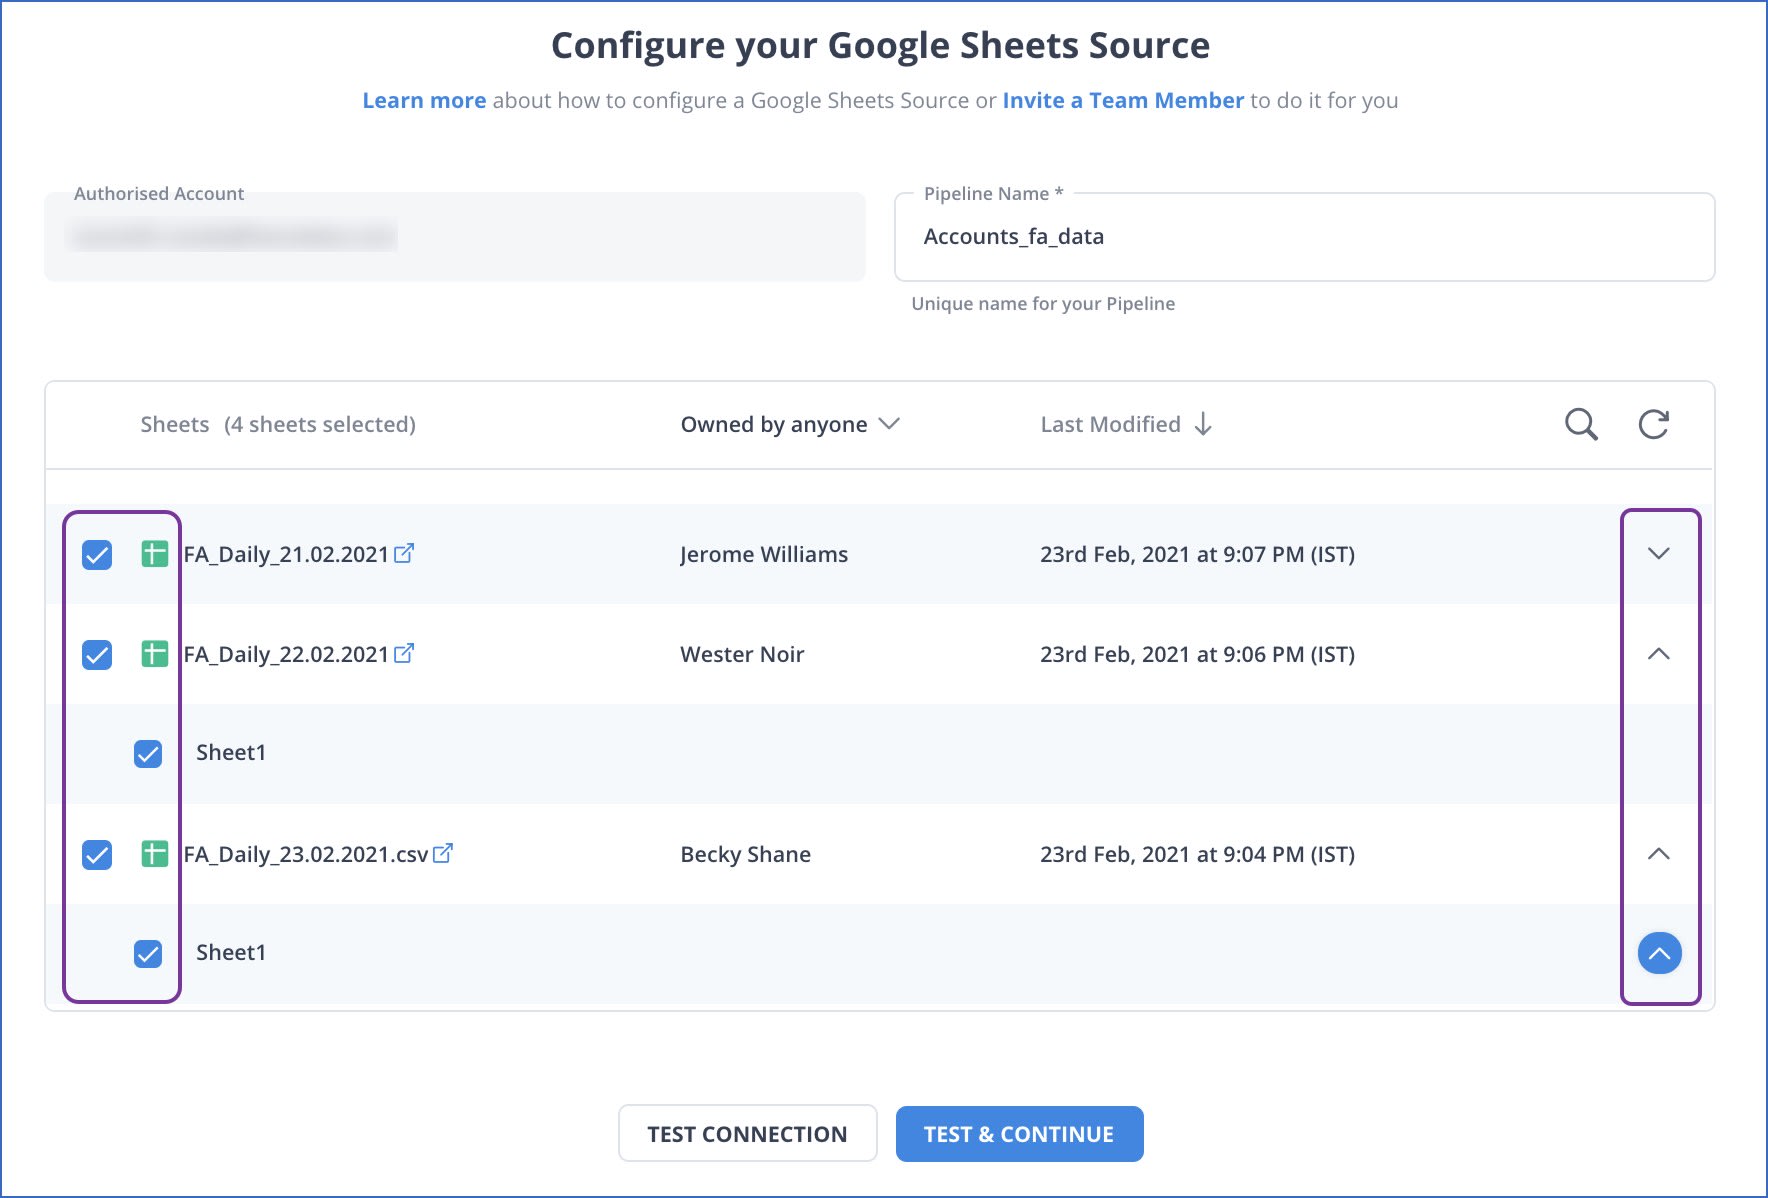Screen dimensions: 1768x1198
Task: Open FA_Daily_22.02.2021 external link icon
Action: click(404, 653)
